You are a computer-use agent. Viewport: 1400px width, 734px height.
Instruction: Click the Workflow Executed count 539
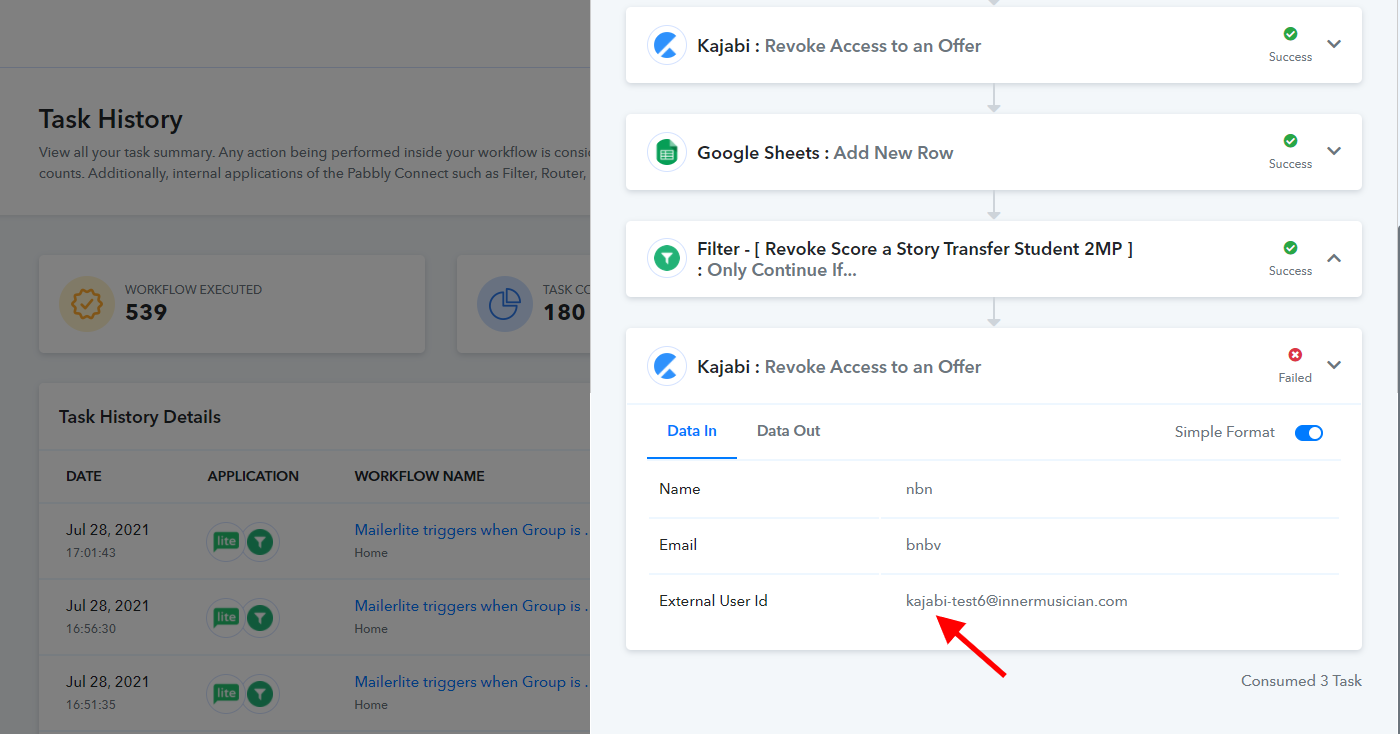146,312
